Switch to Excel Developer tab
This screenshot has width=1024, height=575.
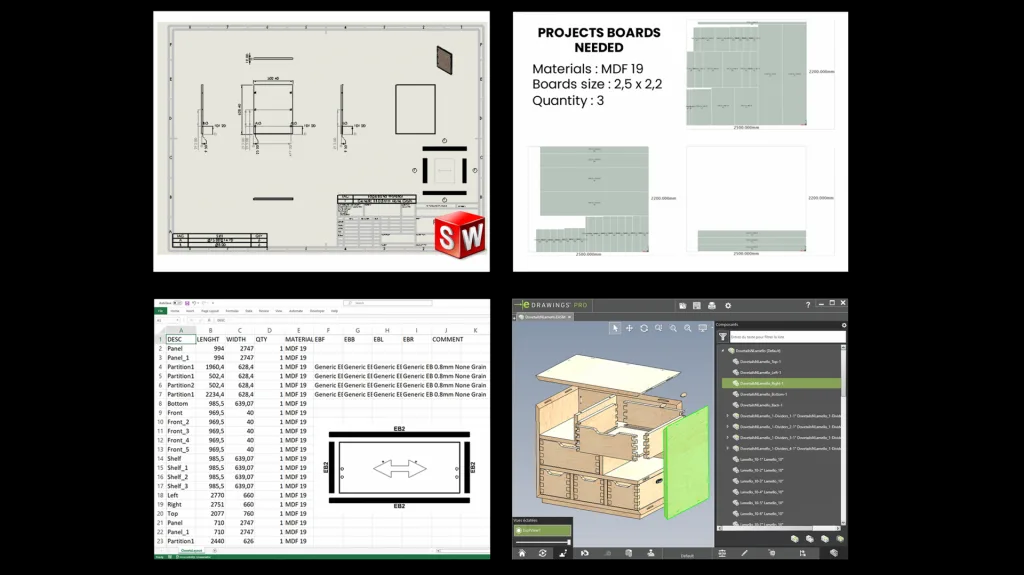click(317, 311)
